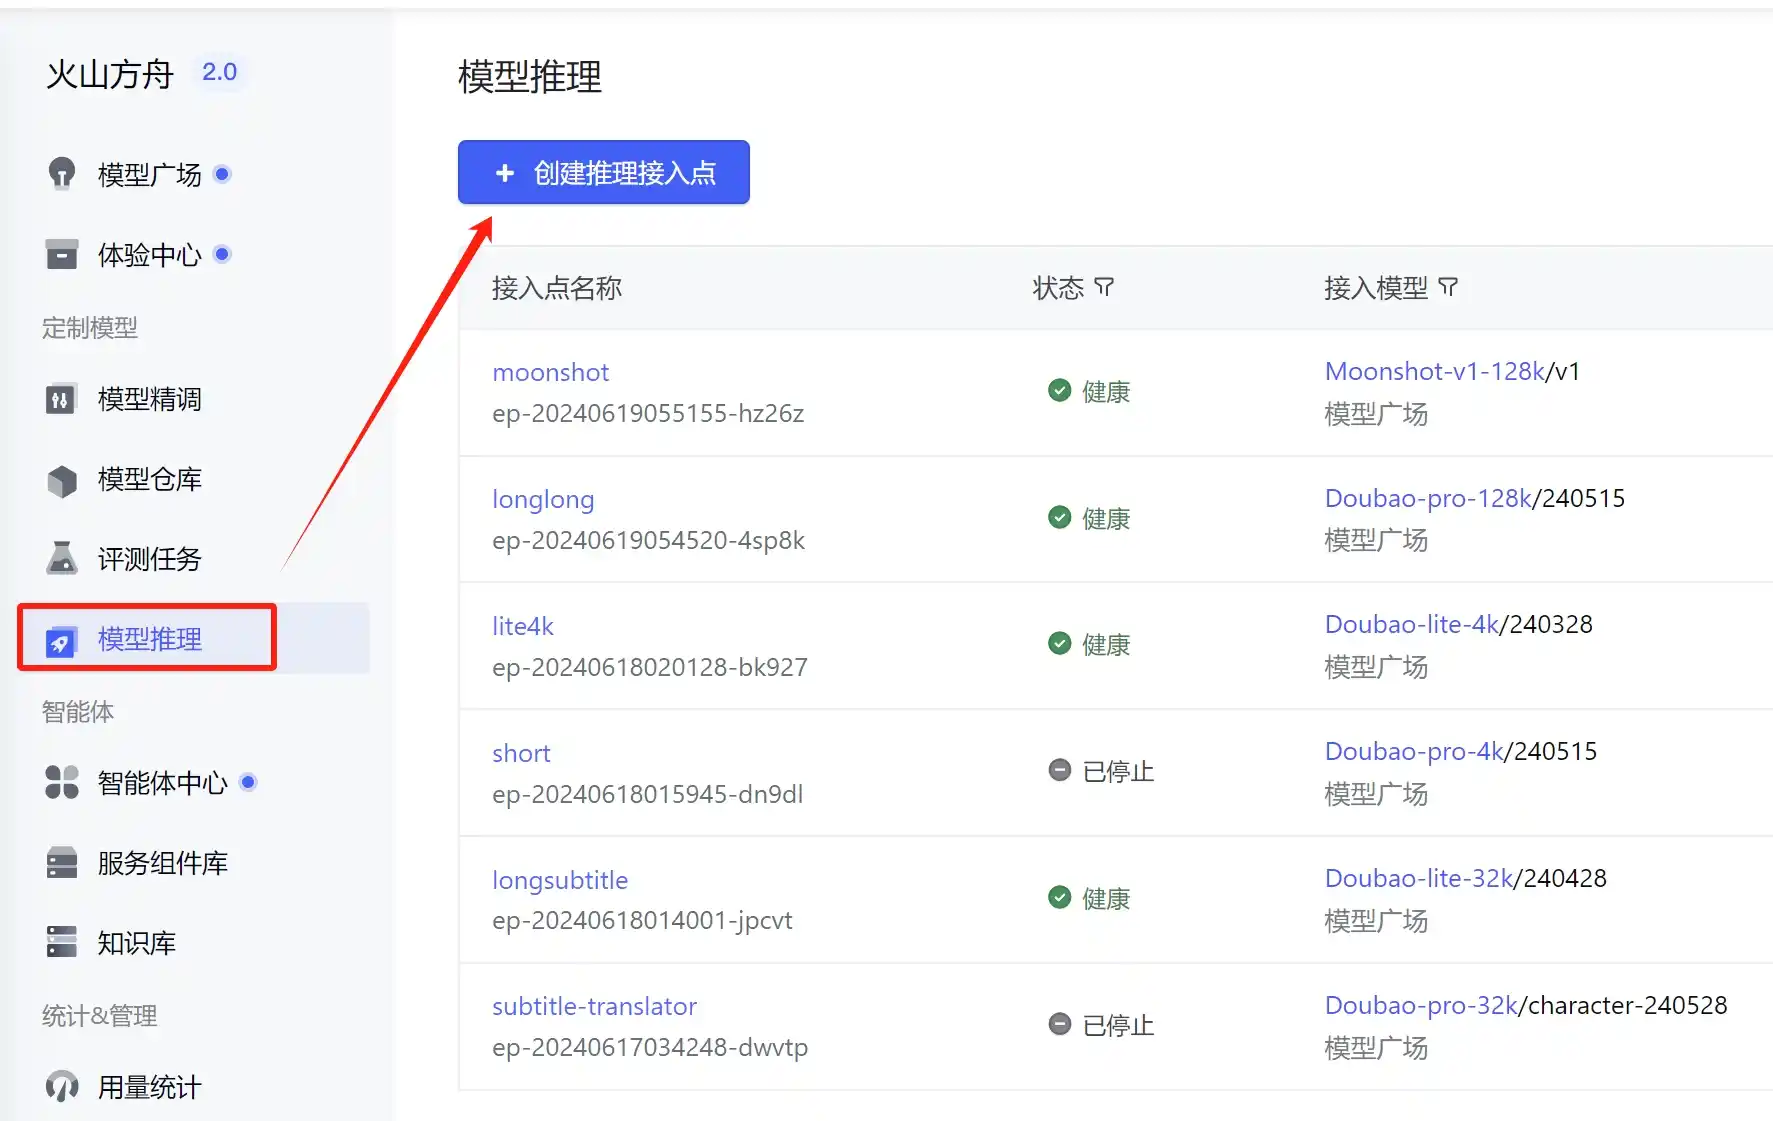Click endpoint ID ep-20240618020128-bk927

coord(650,667)
